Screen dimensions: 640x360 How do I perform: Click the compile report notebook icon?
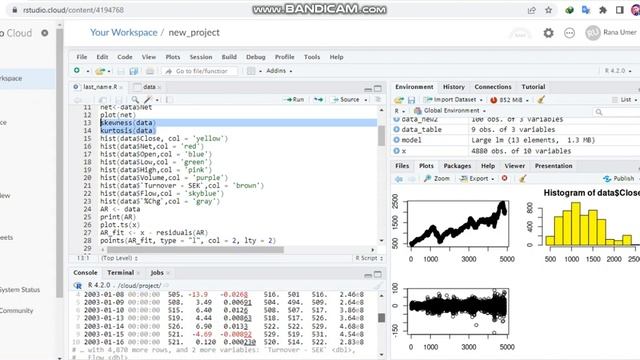point(169,100)
